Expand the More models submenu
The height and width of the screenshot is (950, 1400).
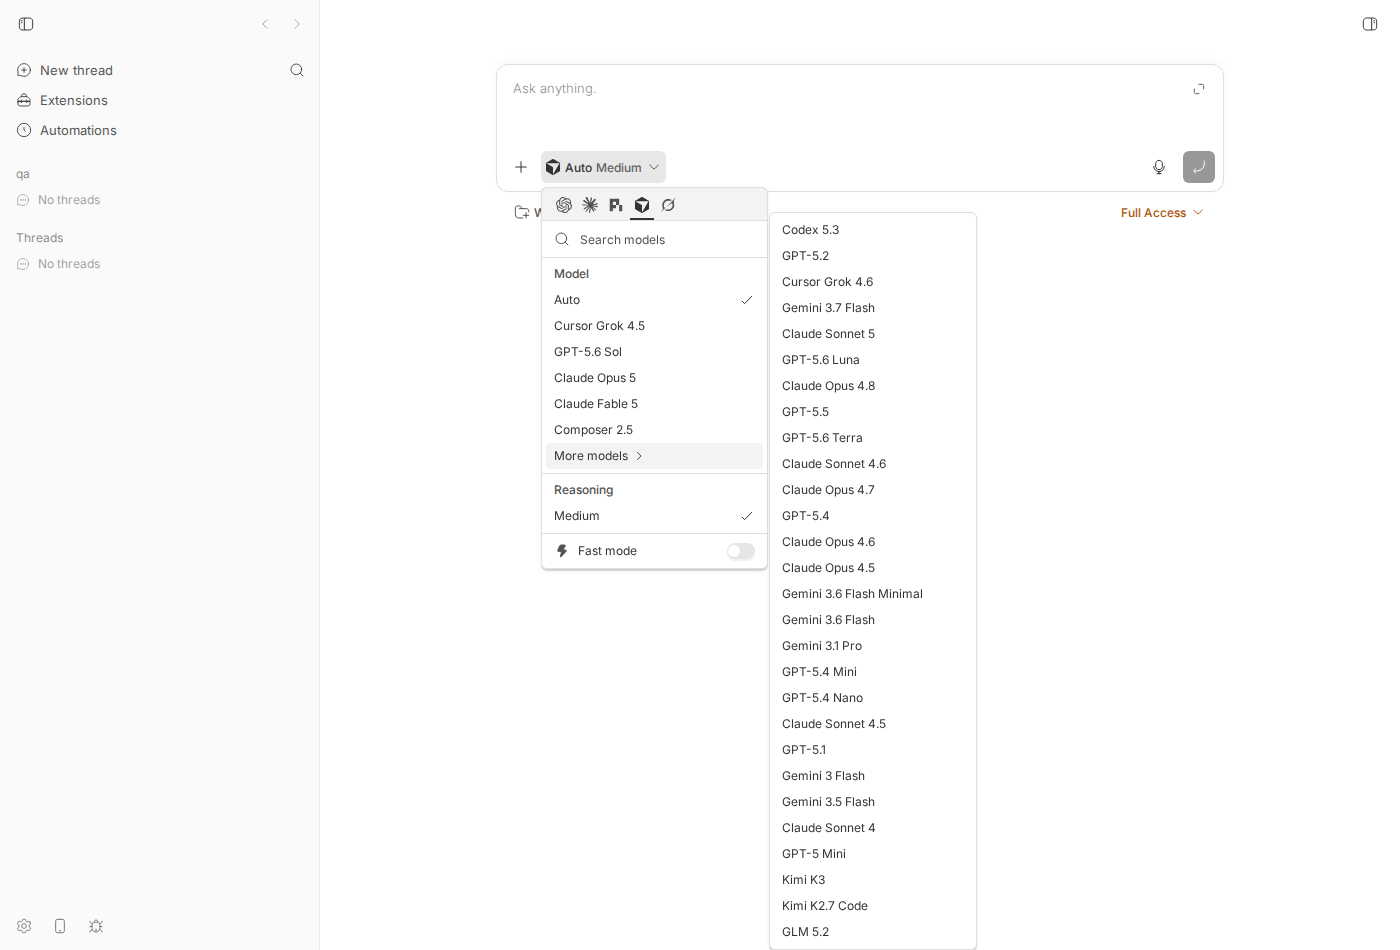point(654,456)
